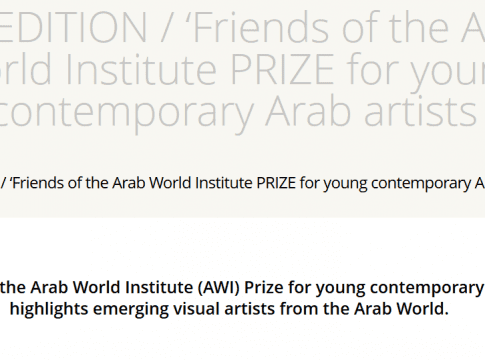This screenshot has height=360, width=485.
Task: Select the large 'Institute PRIZE' heading line
Action: point(200,69)
